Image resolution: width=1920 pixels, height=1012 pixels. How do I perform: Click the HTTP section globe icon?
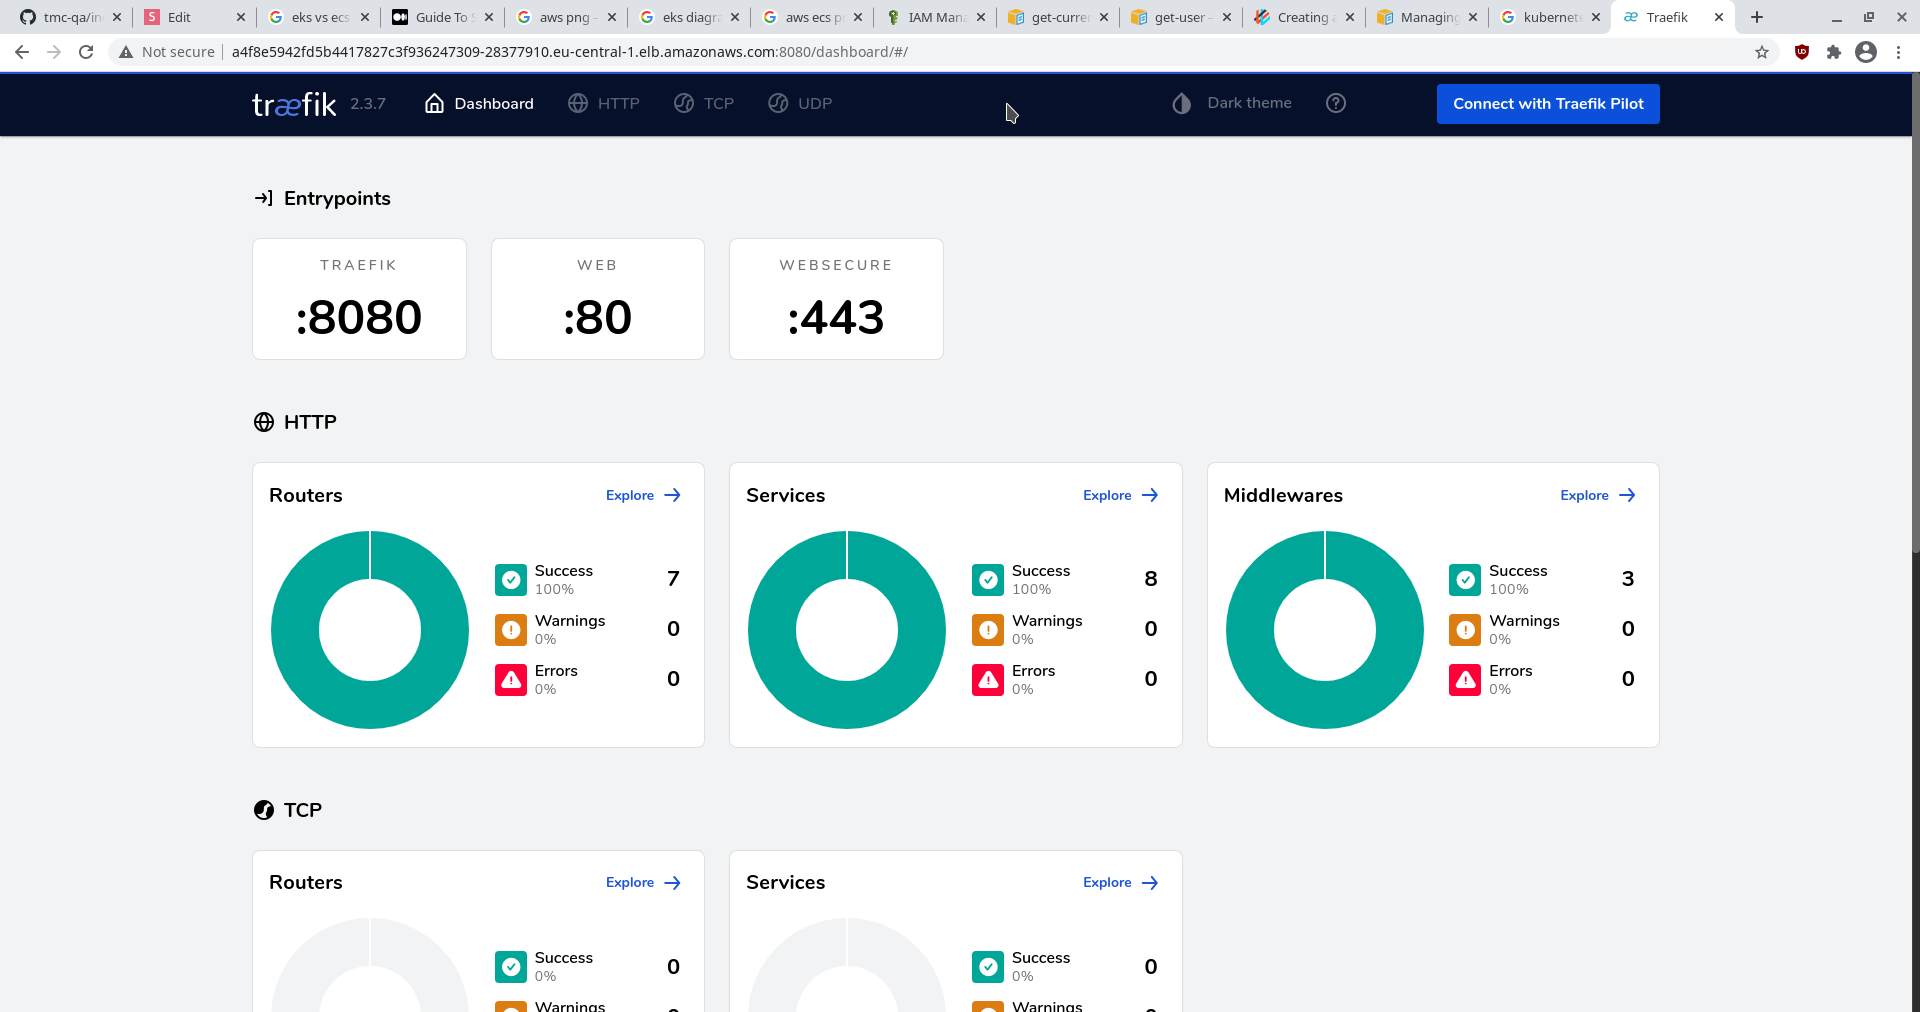pyautogui.click(x=264, y=422)
